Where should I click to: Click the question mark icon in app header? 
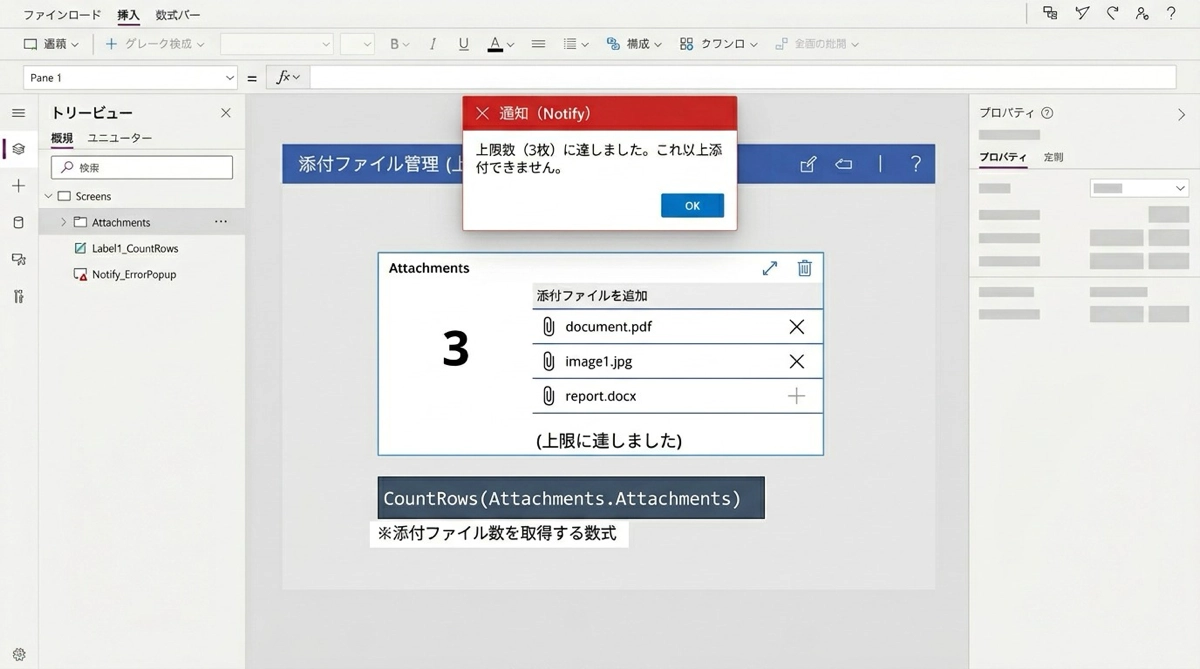[915, 164]
